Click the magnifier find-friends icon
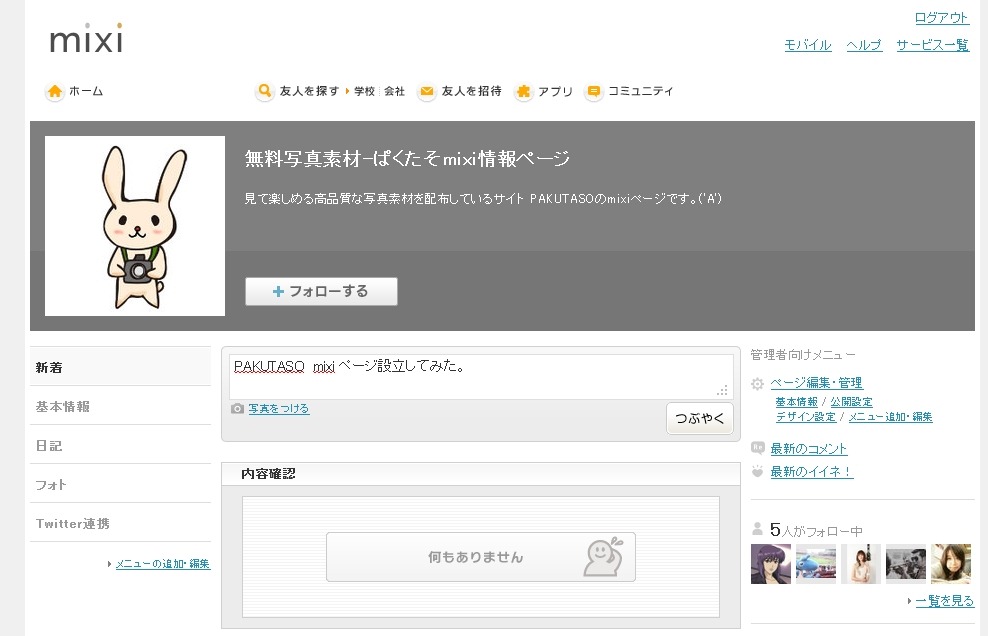 [265, 91]
